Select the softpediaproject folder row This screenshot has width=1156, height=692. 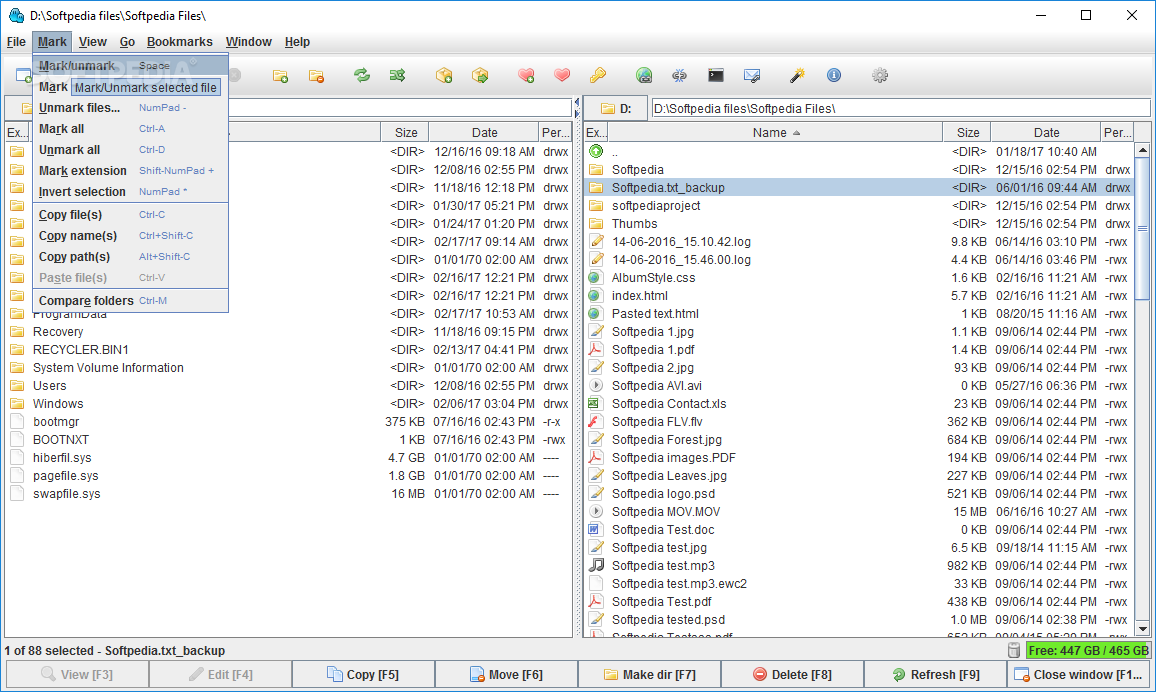point(859,206)
